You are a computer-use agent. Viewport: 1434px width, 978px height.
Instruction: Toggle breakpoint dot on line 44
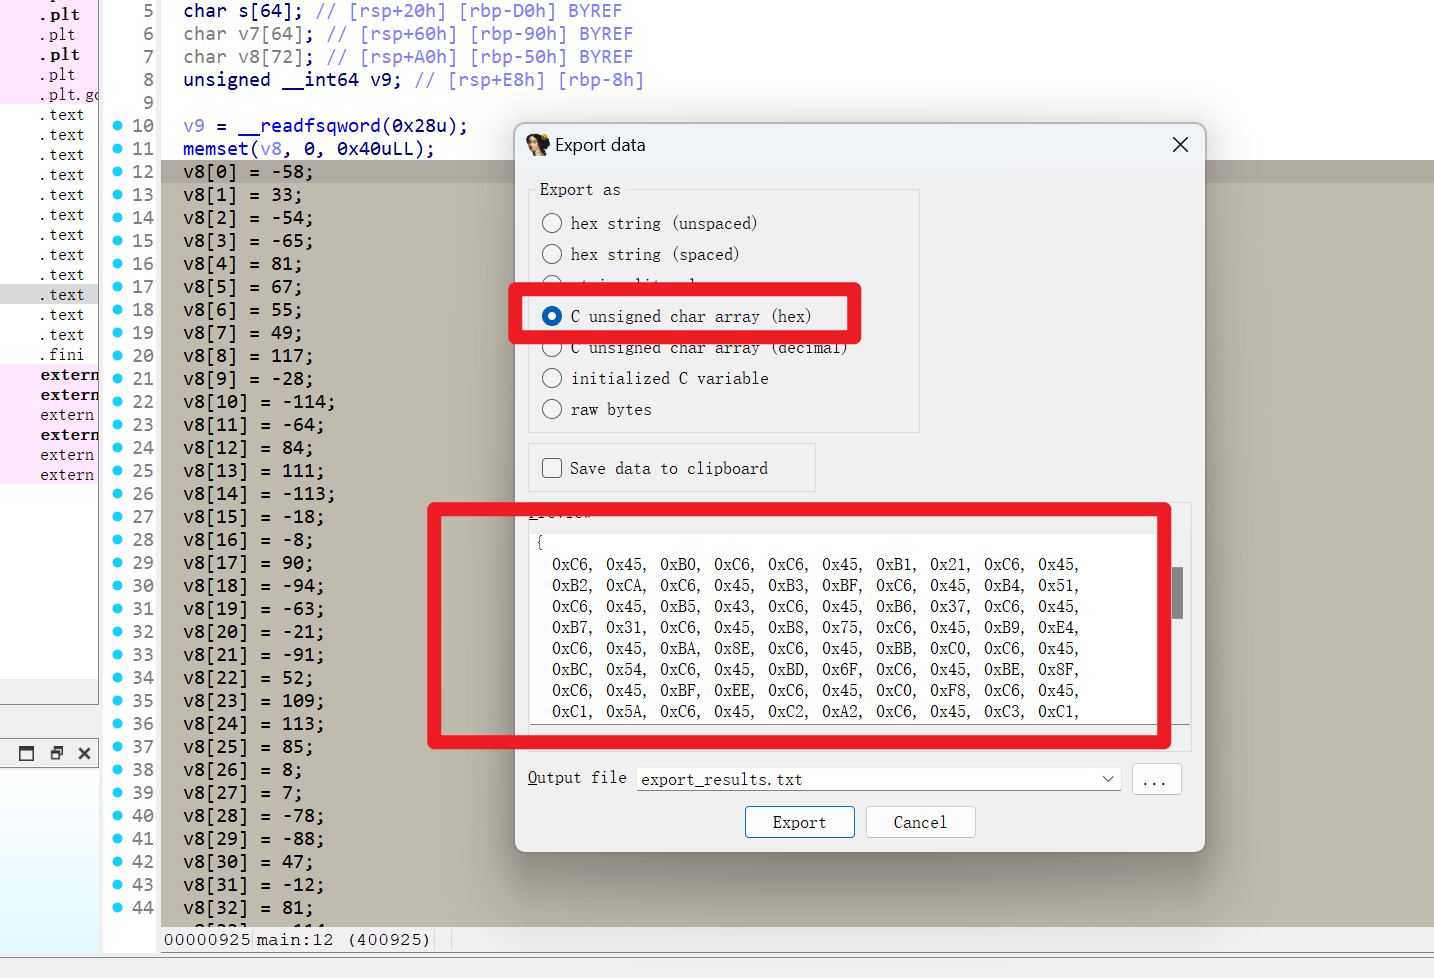tap(117, 907)
